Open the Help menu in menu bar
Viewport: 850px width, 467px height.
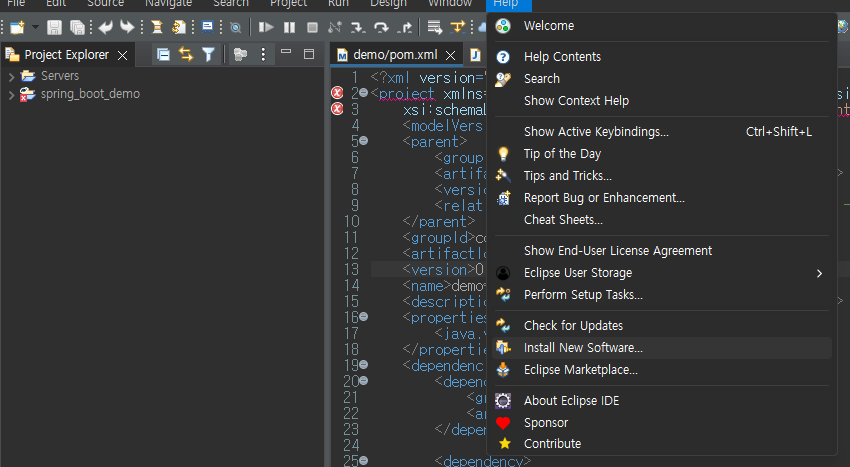pos(506,4)
